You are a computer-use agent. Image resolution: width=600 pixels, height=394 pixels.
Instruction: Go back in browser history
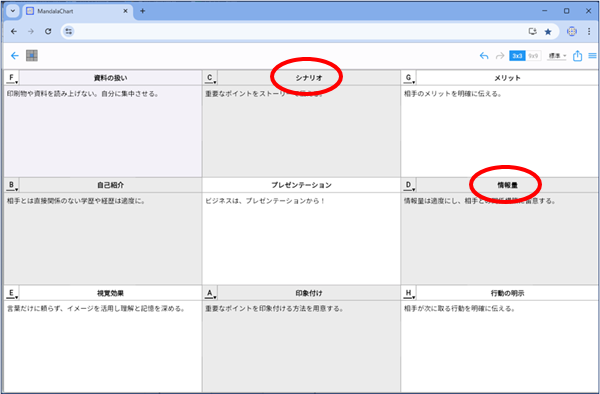click(x=14, y=31)
